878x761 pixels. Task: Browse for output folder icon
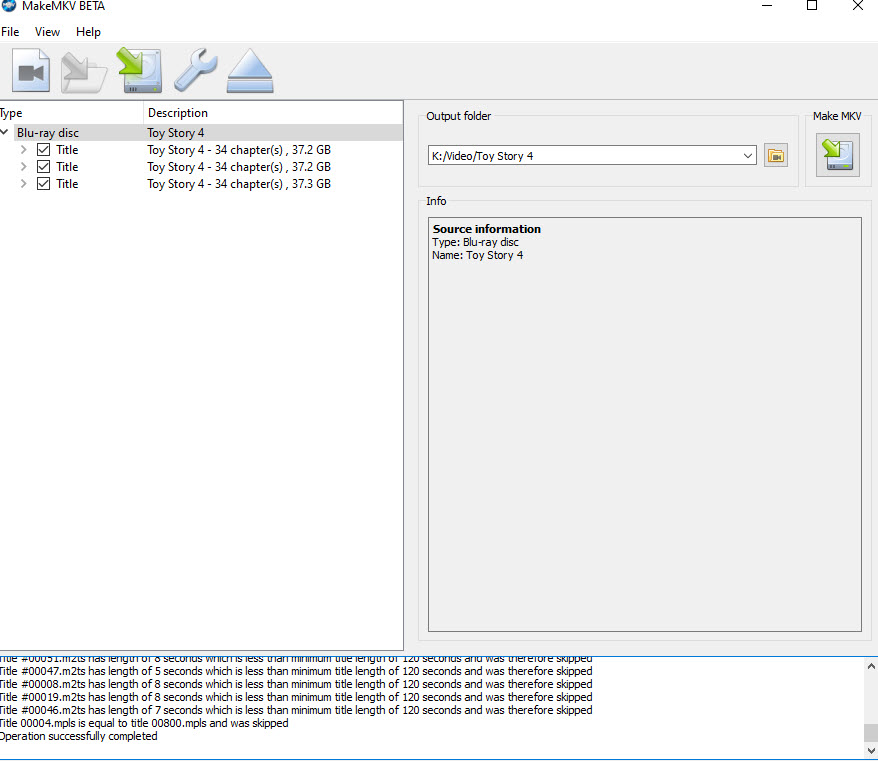tap(776, 156)
